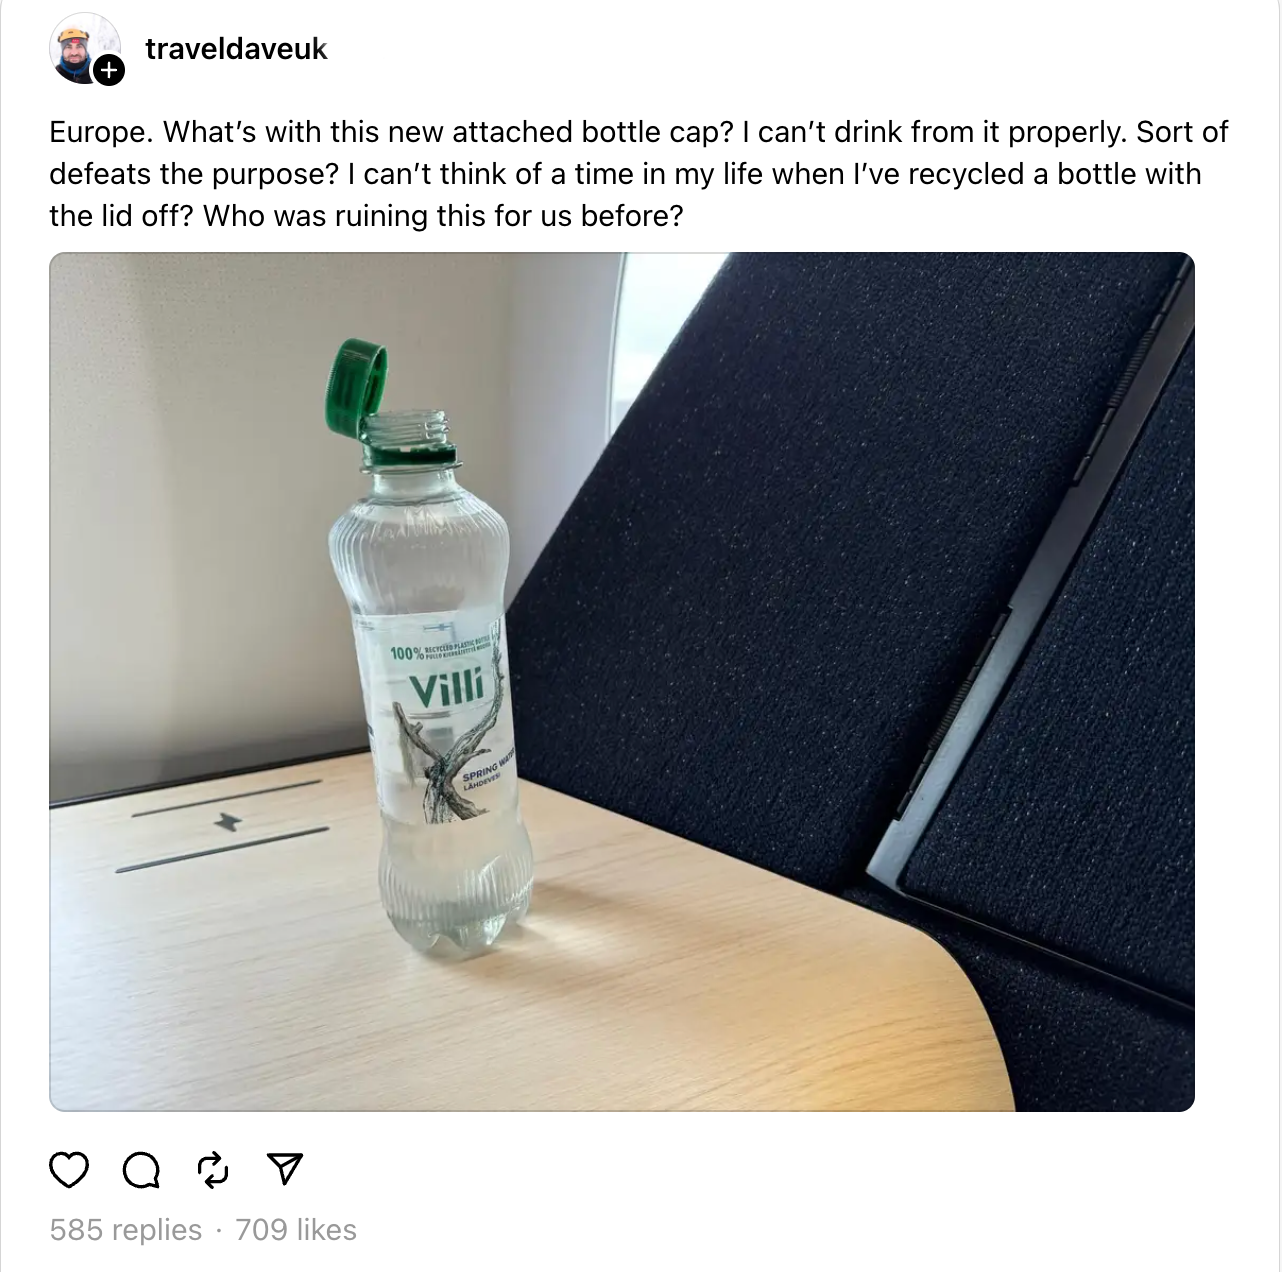Like the post with the heart icon

[x=69, y=1169]
